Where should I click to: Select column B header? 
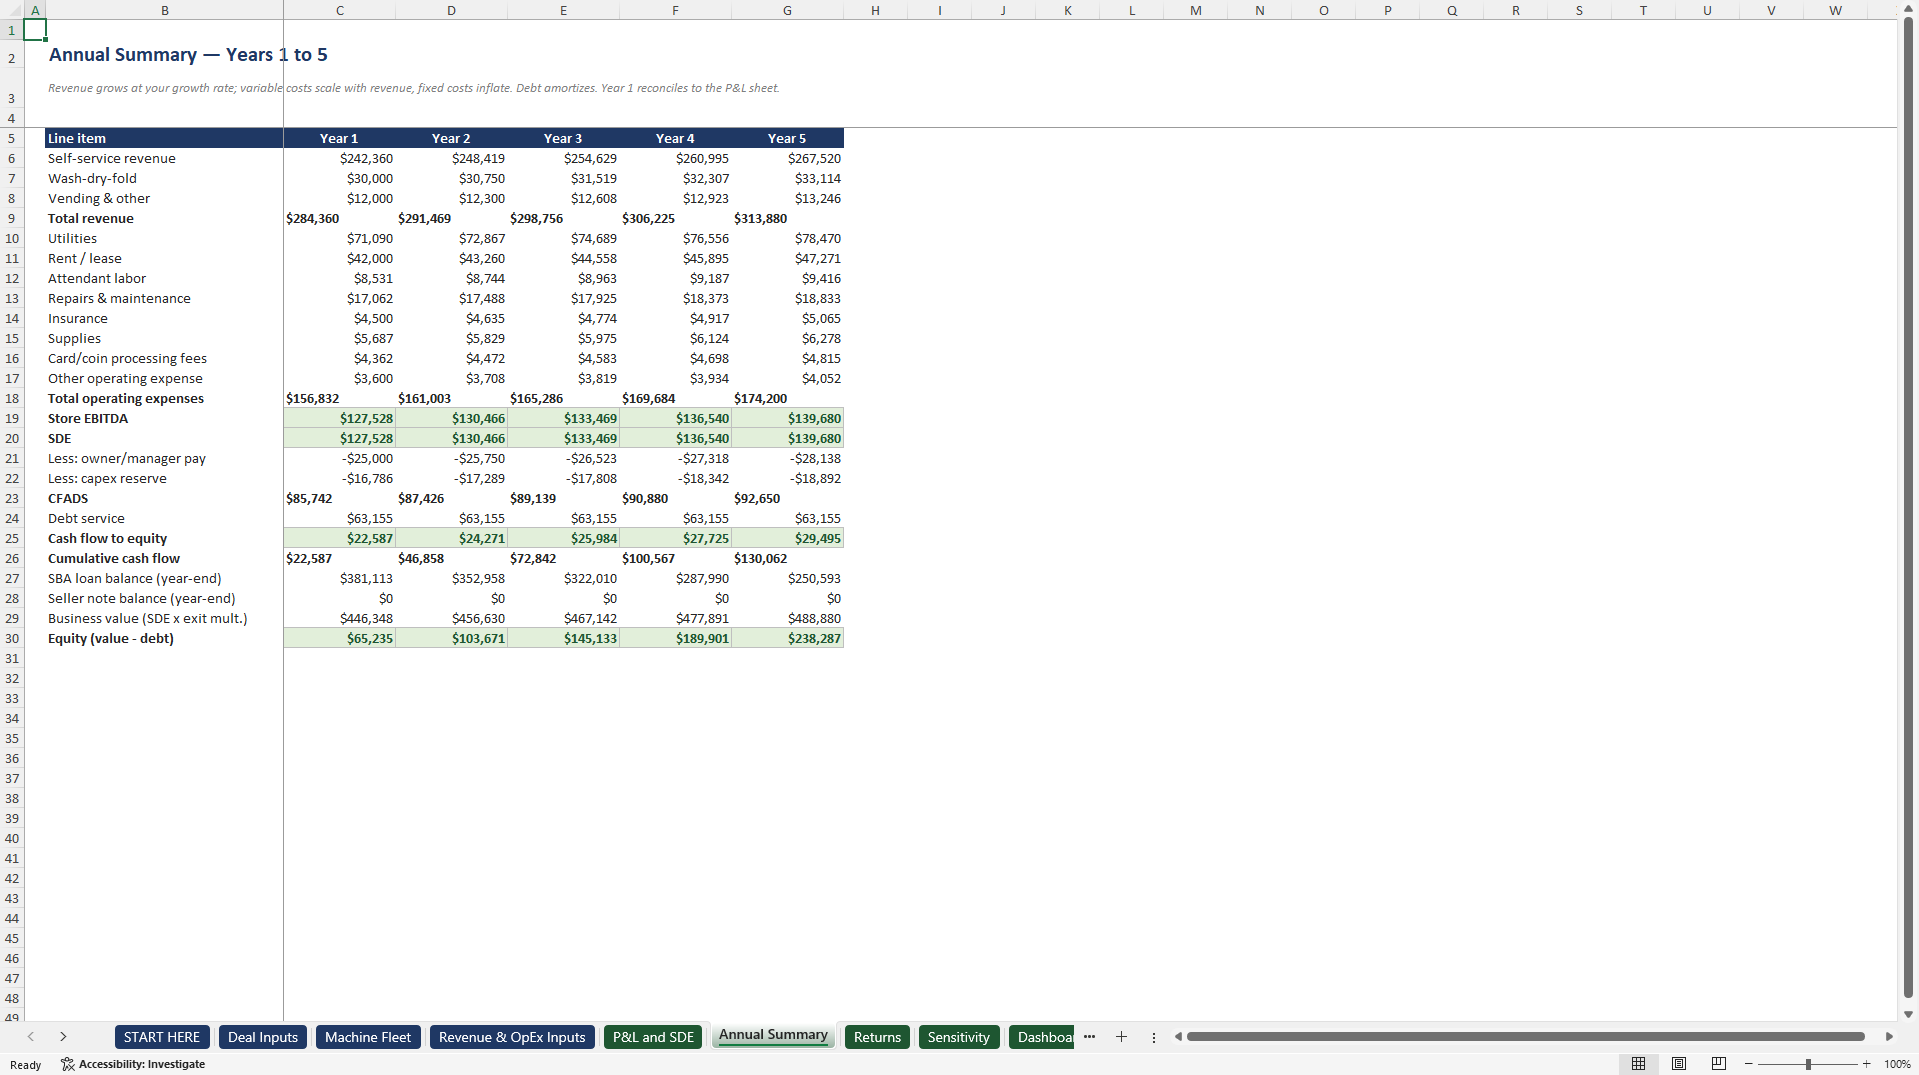(x=165, y=10)
